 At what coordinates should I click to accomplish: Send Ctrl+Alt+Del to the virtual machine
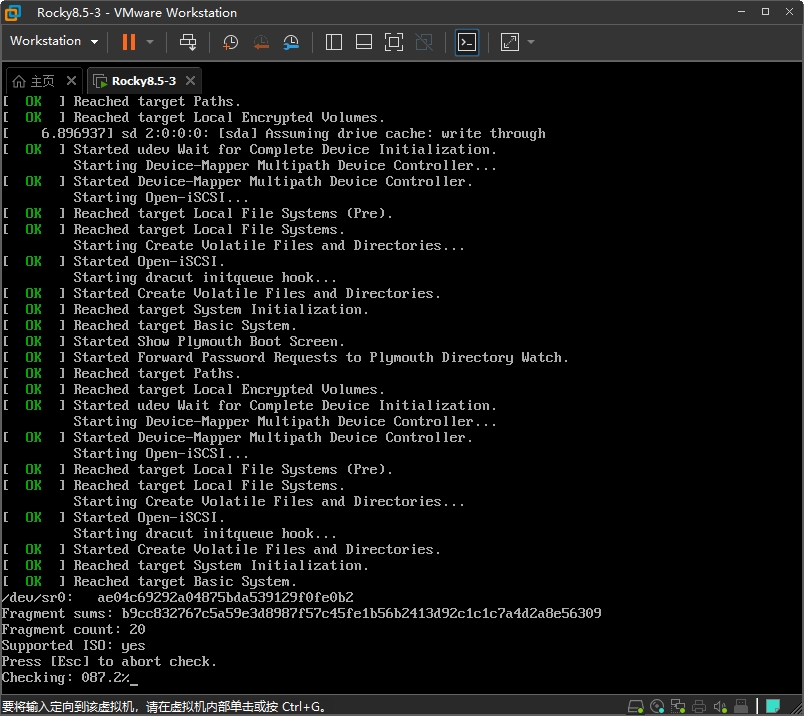pyautogui.click(x=188, y=42)
